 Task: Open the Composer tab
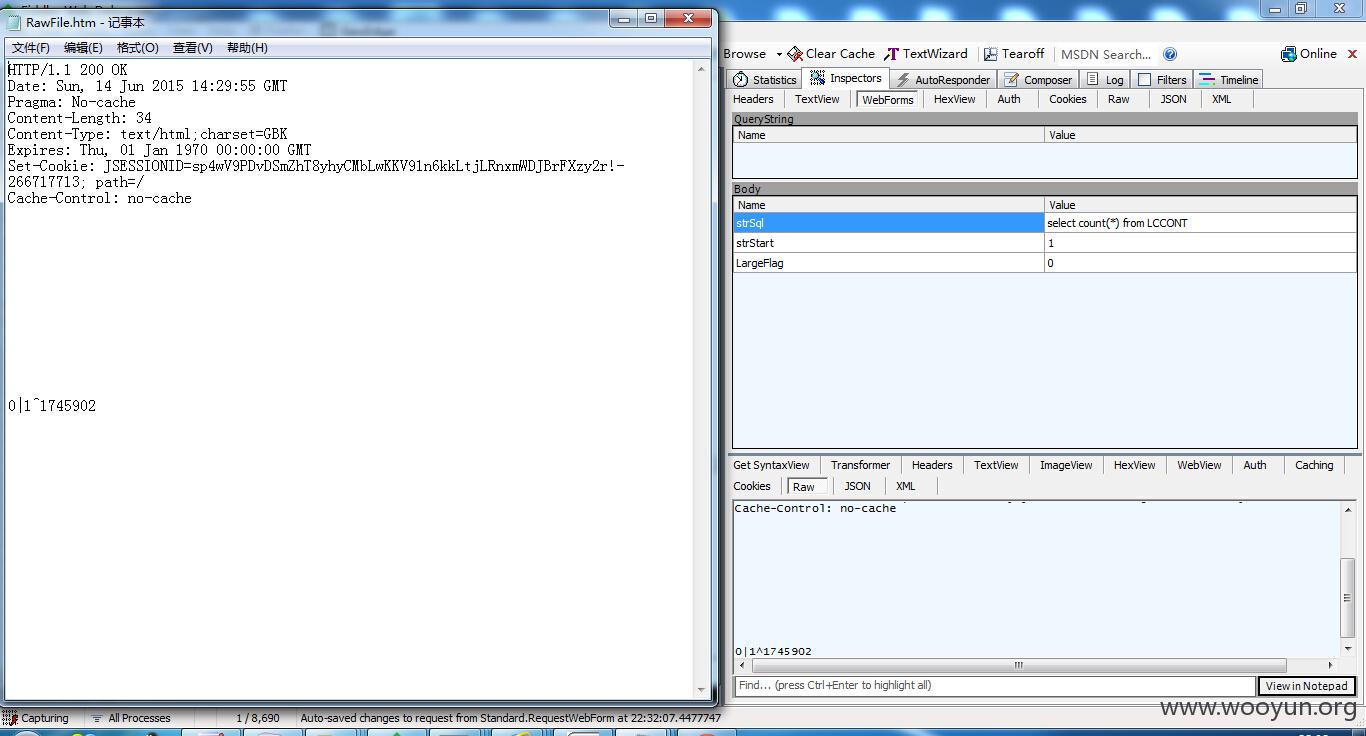point(1038,79)
